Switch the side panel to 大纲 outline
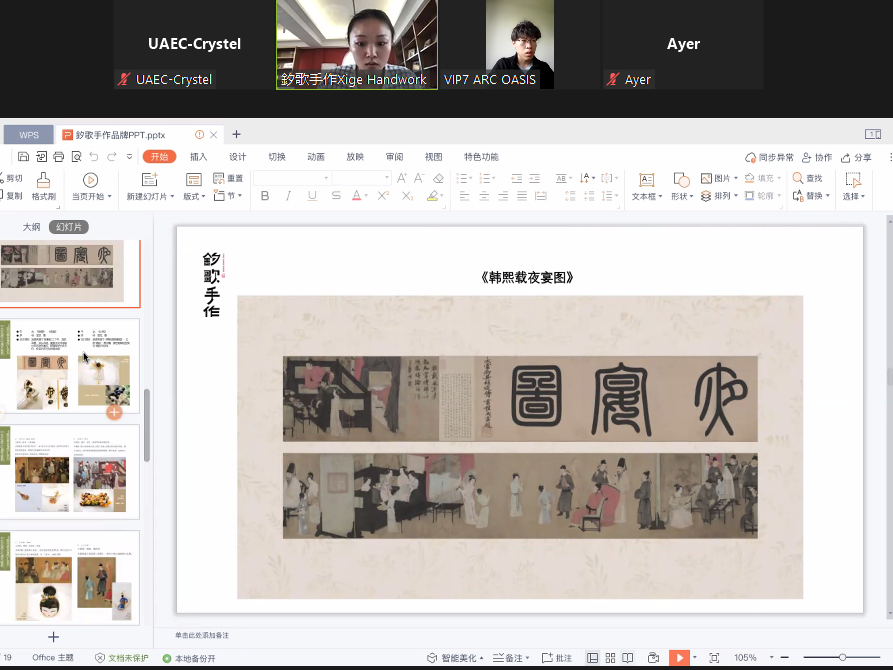Viewport: 893px width, 670px height. [x=31, y=227]
